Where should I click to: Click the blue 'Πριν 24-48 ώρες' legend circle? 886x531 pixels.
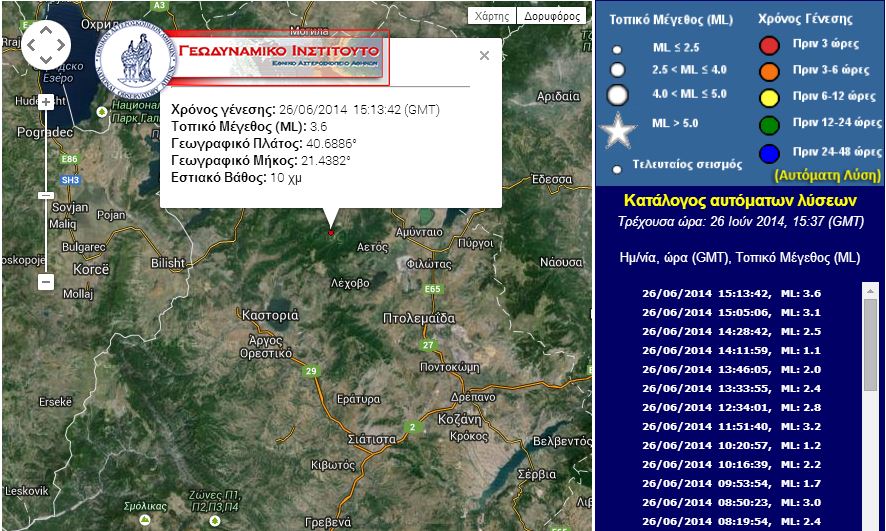[769, 153]
